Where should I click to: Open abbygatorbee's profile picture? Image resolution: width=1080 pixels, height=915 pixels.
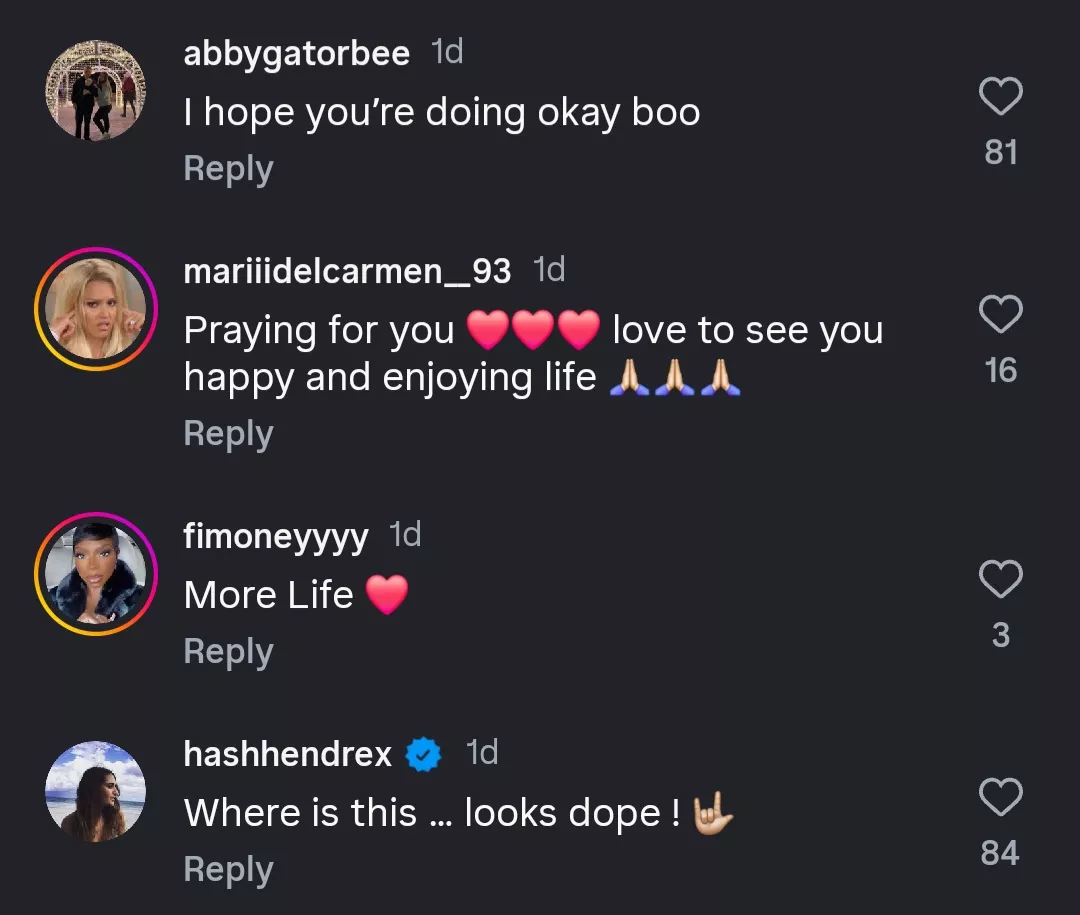pyautogui.click(x=95, y=89)
